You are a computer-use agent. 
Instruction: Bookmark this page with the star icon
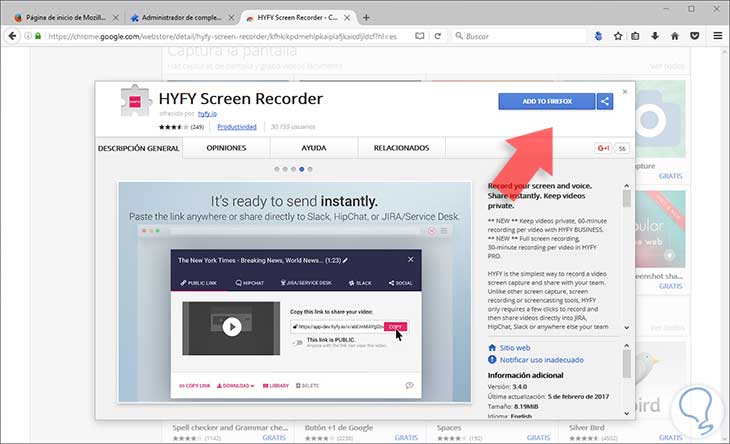click(618, 36)
